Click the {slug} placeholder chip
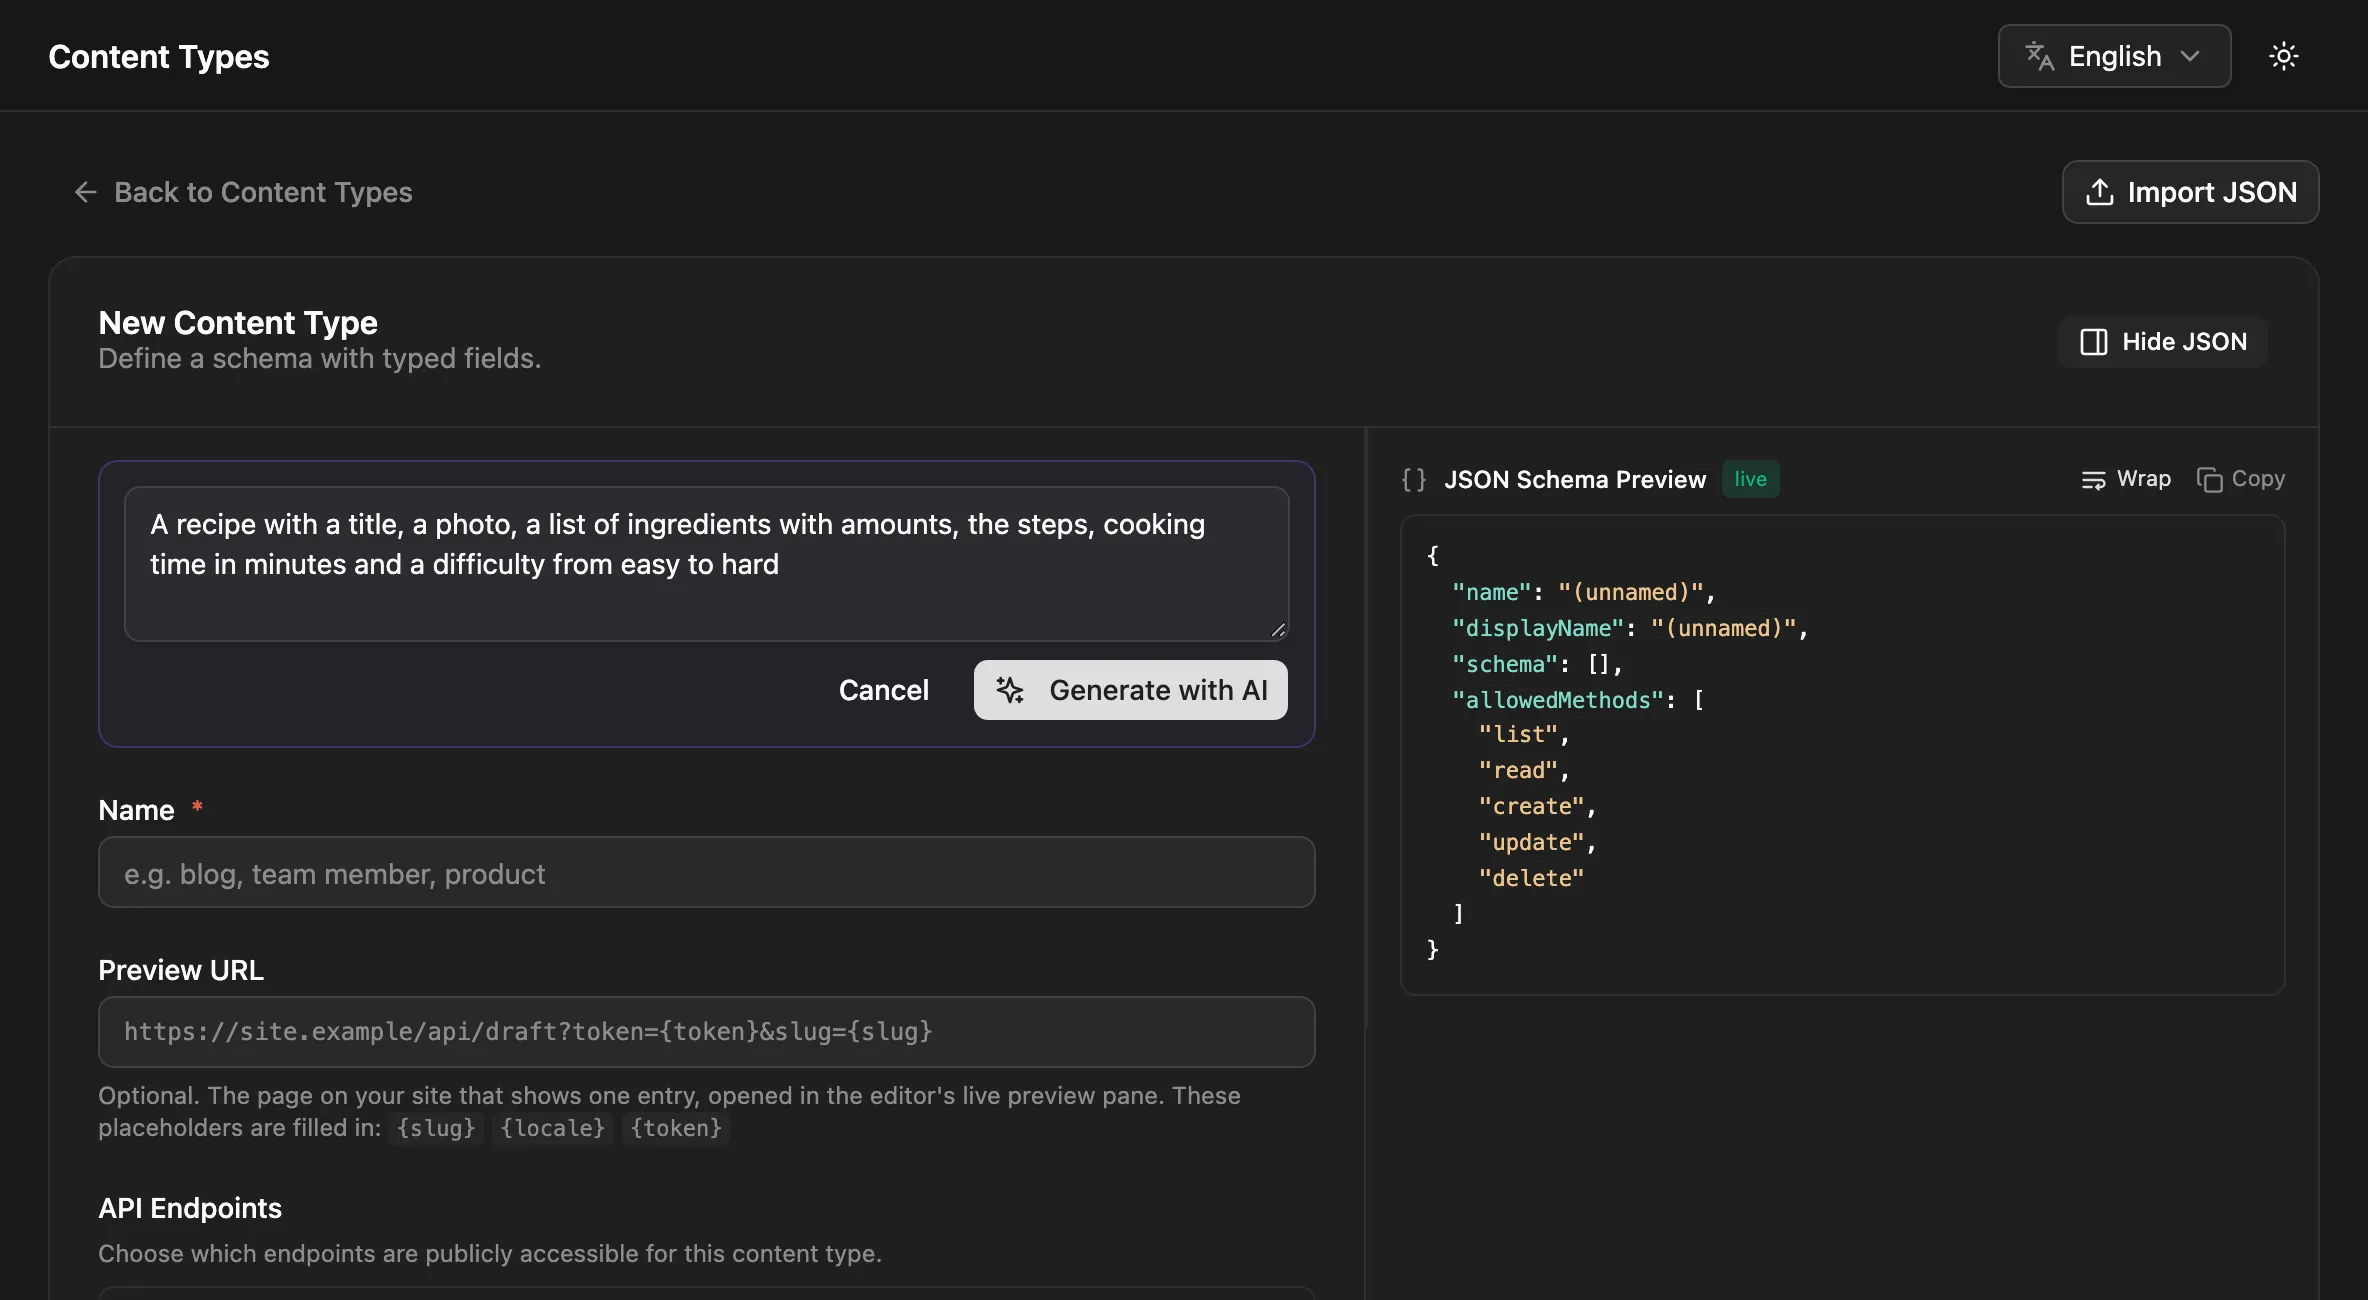 pyautogui.click(x=436, y=1128)
